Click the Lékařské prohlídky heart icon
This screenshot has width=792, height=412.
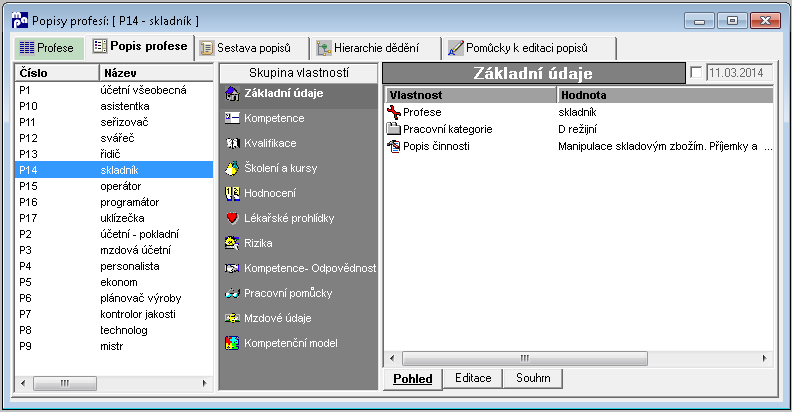[232, 218]
